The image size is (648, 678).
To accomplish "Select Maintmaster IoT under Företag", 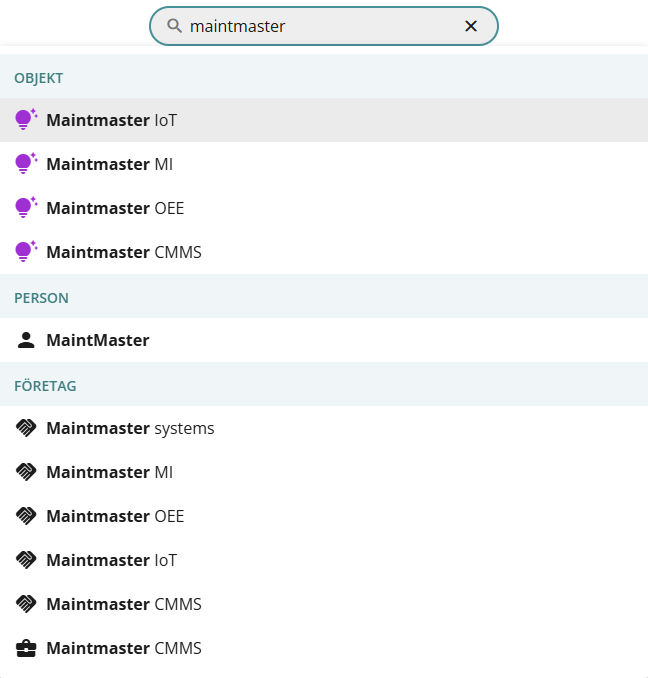I will pyautogui.click(x=324, y=560).
